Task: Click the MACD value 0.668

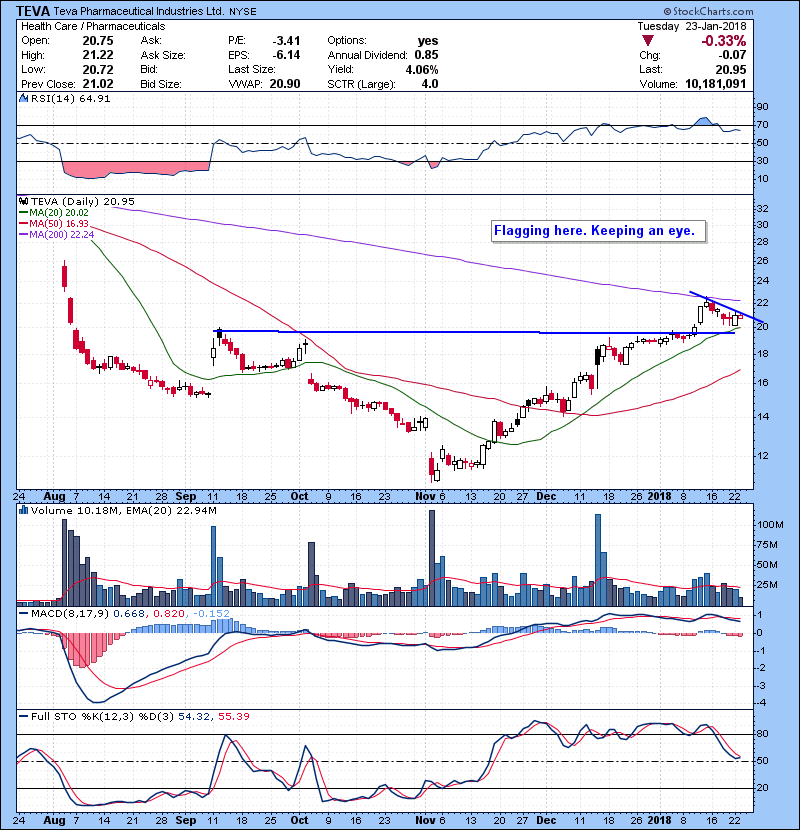Action: point(129,614)
